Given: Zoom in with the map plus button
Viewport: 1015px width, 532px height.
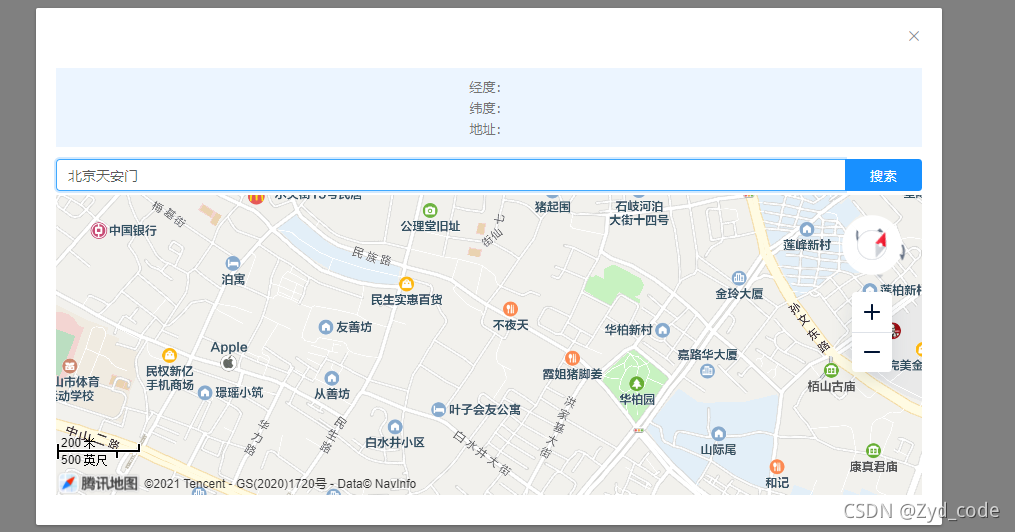Looking at the screenshot, I should click(872, 313).
